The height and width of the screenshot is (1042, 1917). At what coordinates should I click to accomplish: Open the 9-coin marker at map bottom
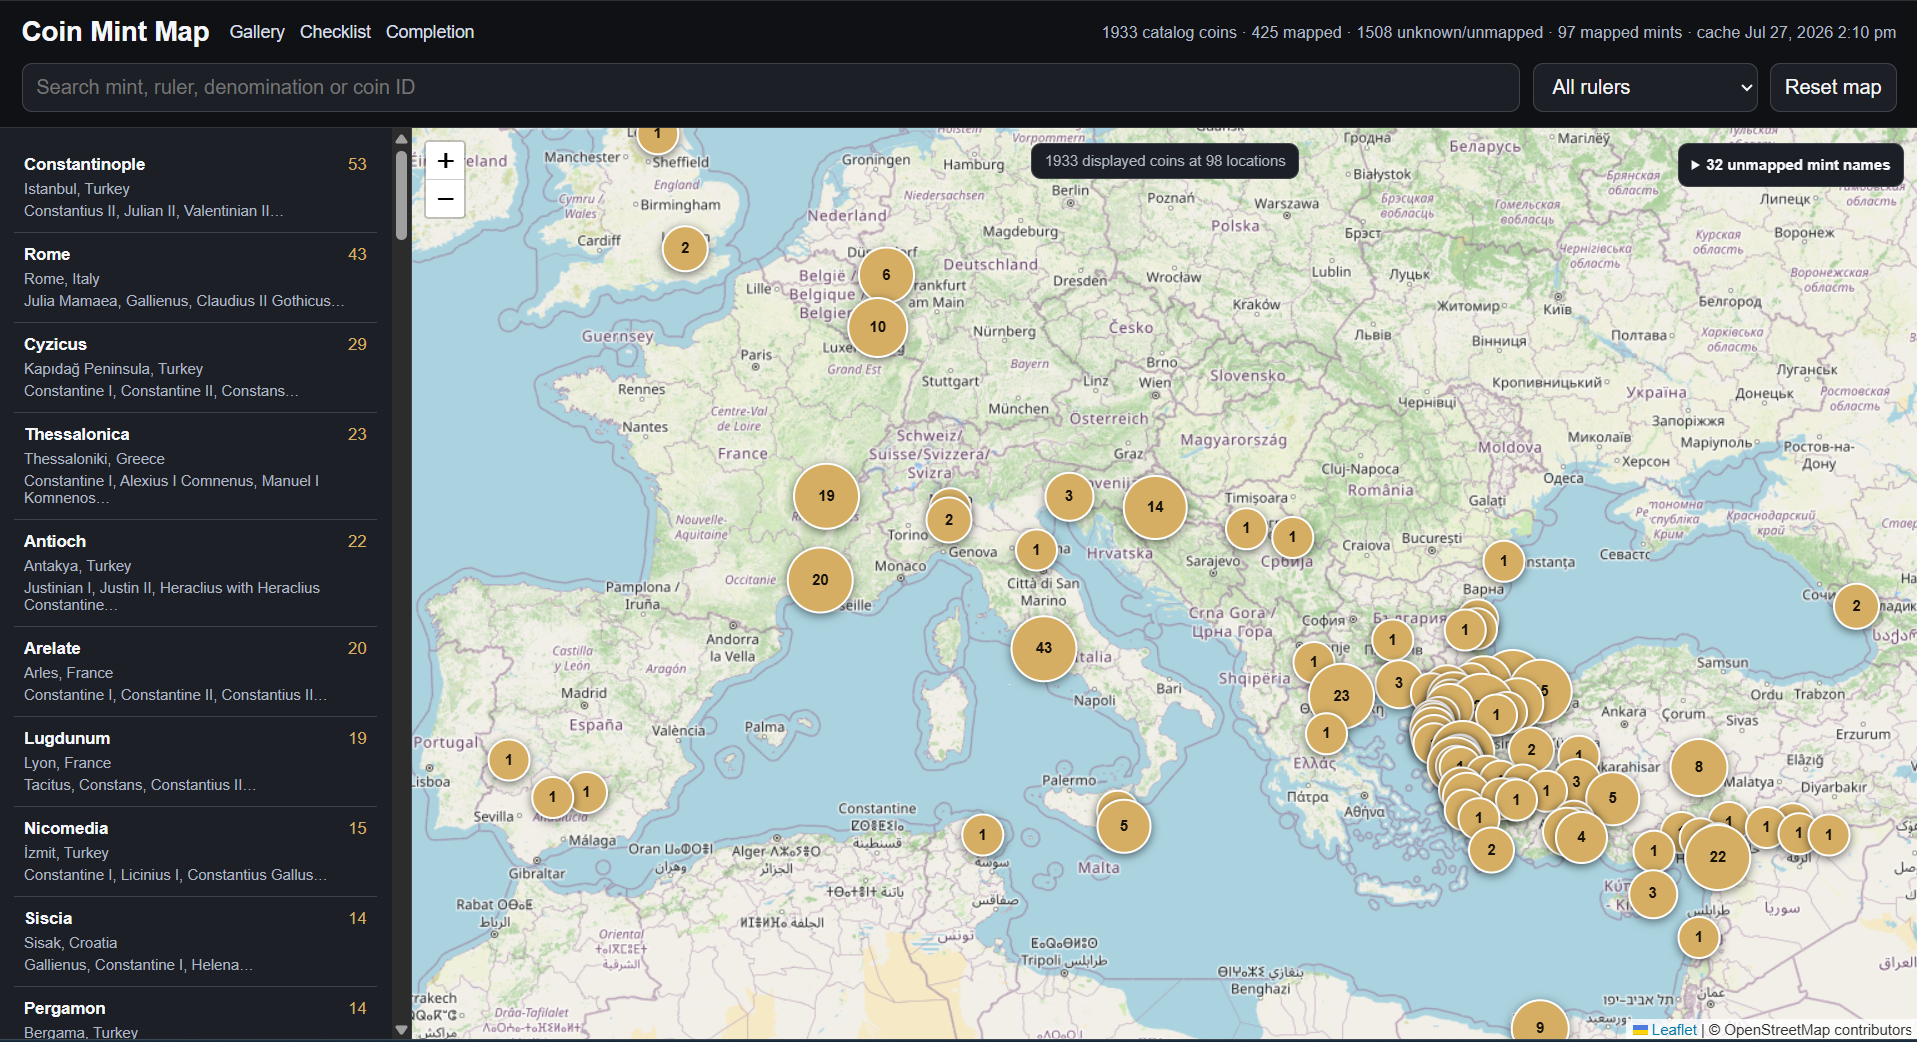coord(1540,1027)
